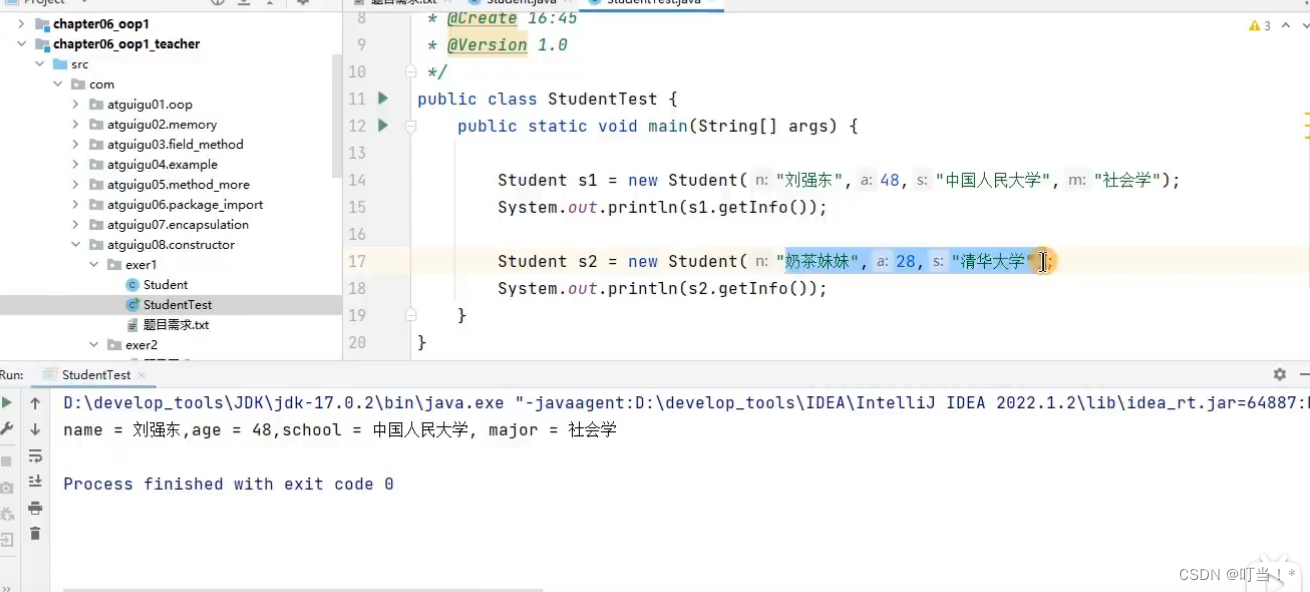Close the StudentTest run tab
The height and width of the screenshot is (592, 1310).
pyautogui.click(x=142, y=375)
